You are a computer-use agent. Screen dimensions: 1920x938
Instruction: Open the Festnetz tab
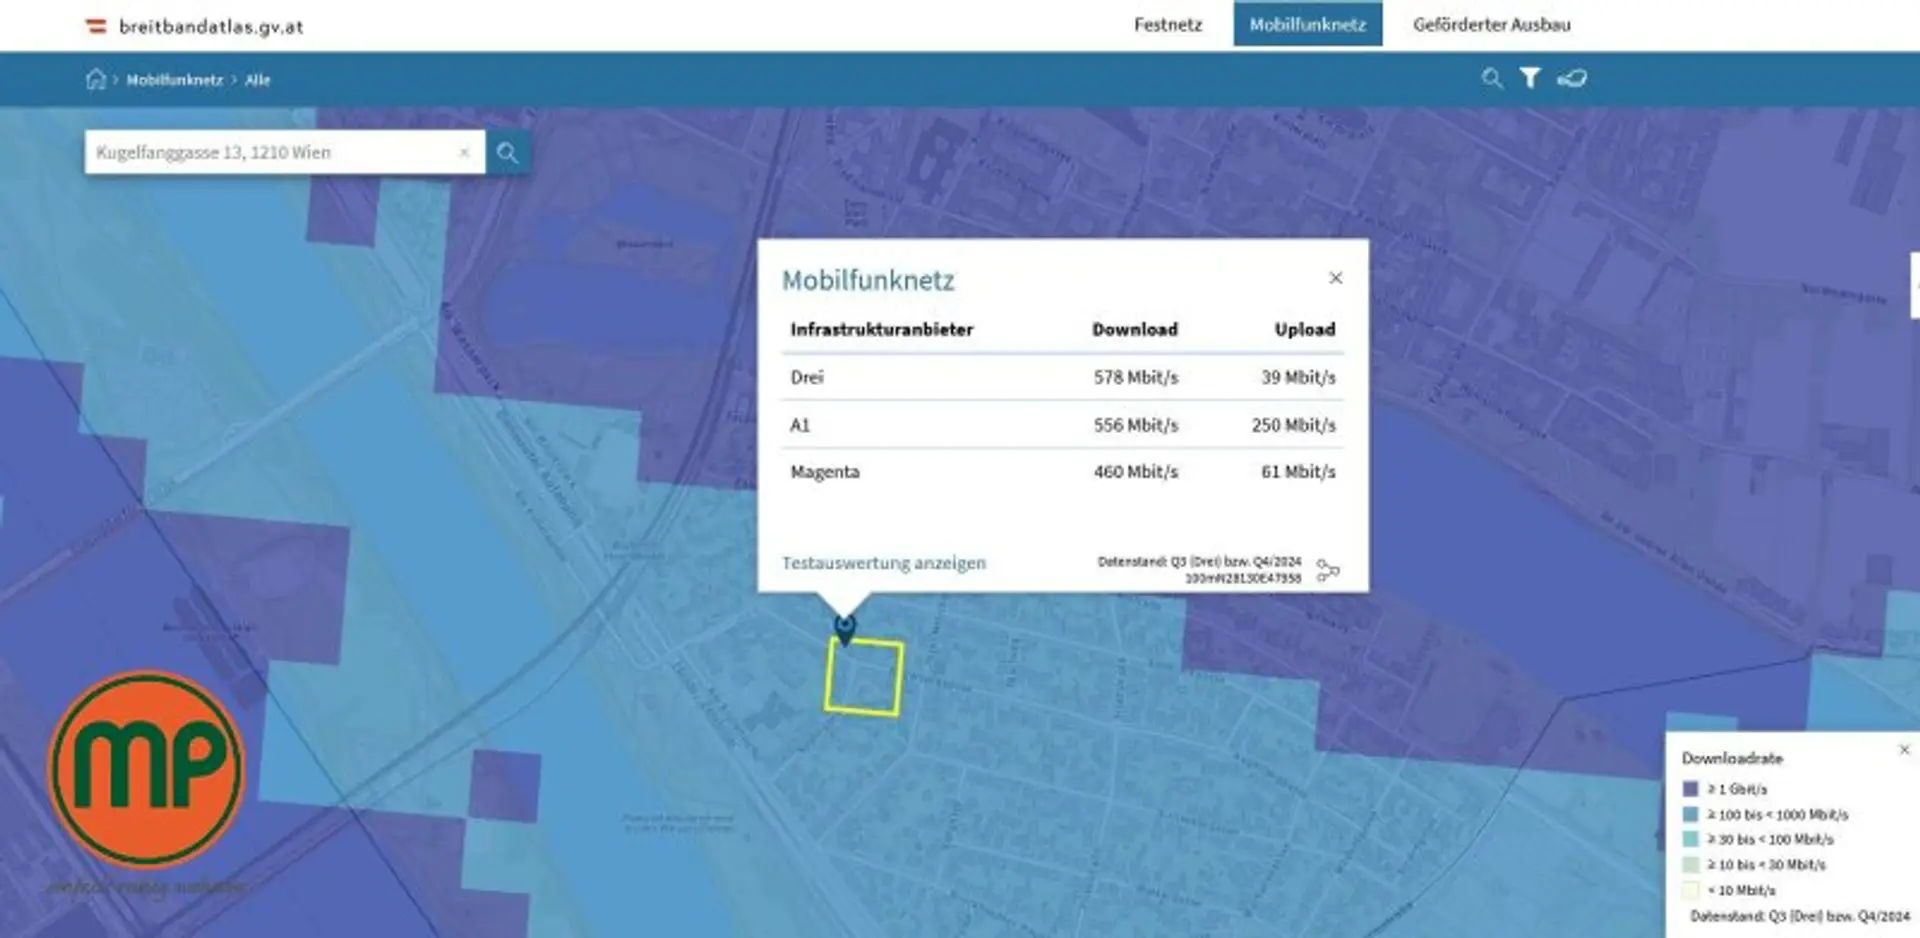(1167, 25)
